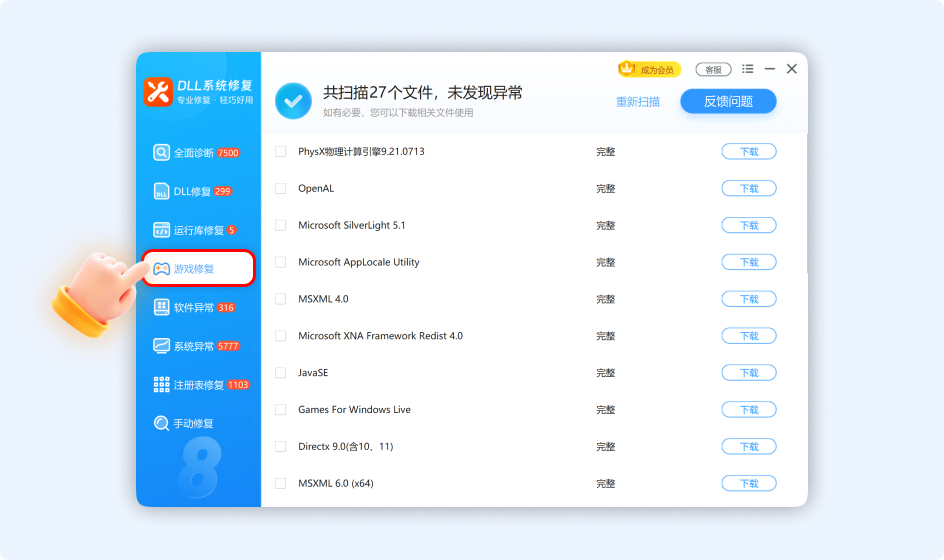Click the DLL修复 file icon

click(x=161, y=191)
